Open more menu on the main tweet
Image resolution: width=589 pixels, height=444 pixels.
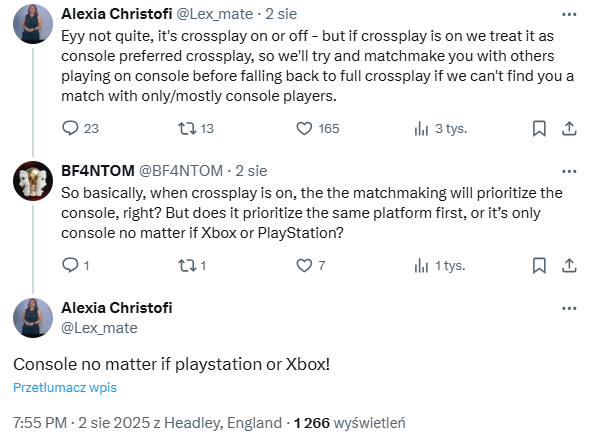pos(569,309)
